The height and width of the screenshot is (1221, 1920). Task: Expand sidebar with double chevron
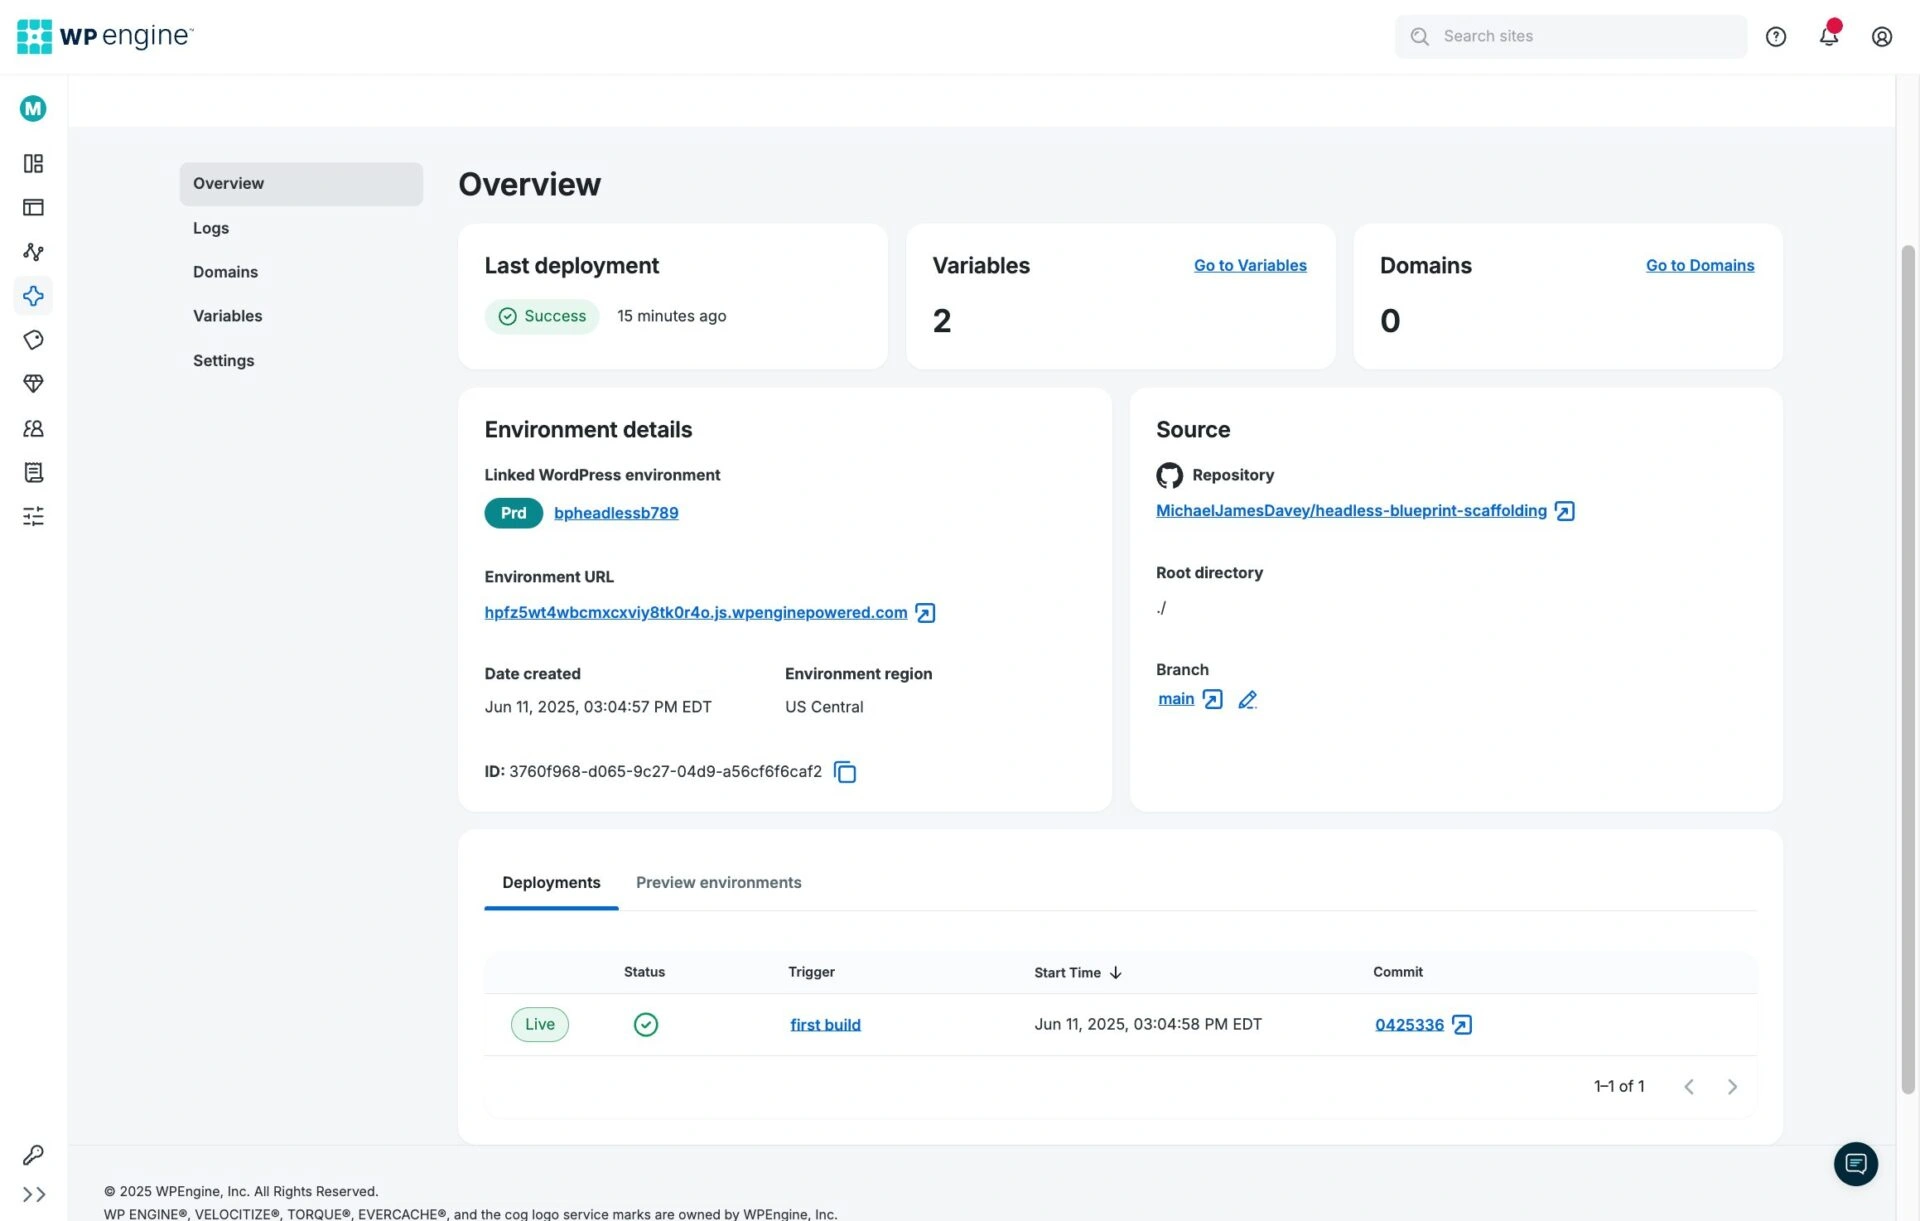pyautogui.click(x=33, y=1194)
